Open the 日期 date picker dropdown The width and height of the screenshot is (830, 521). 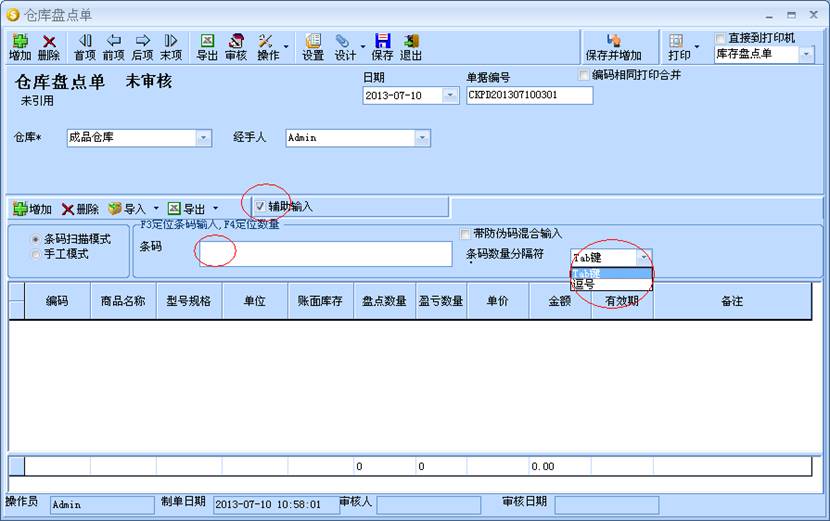(x=450, y=96)
